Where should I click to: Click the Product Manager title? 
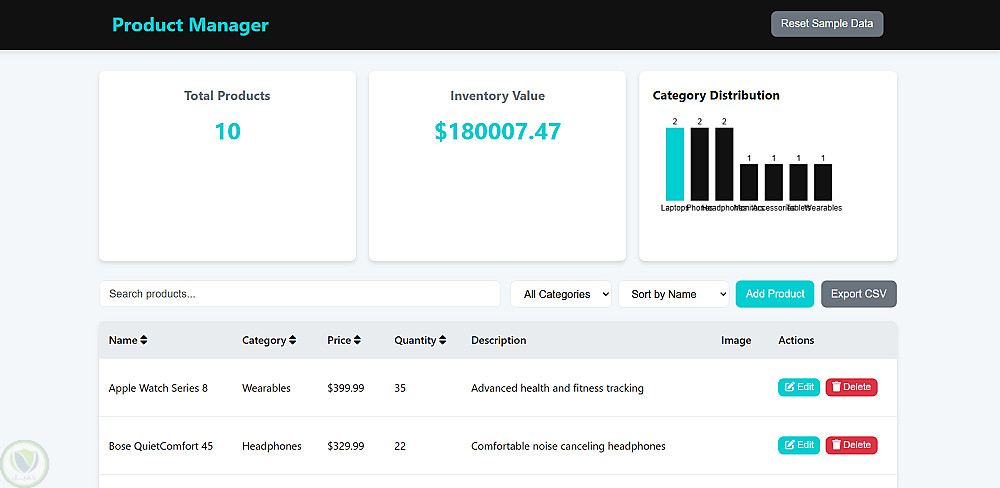[x=190, y=25]
